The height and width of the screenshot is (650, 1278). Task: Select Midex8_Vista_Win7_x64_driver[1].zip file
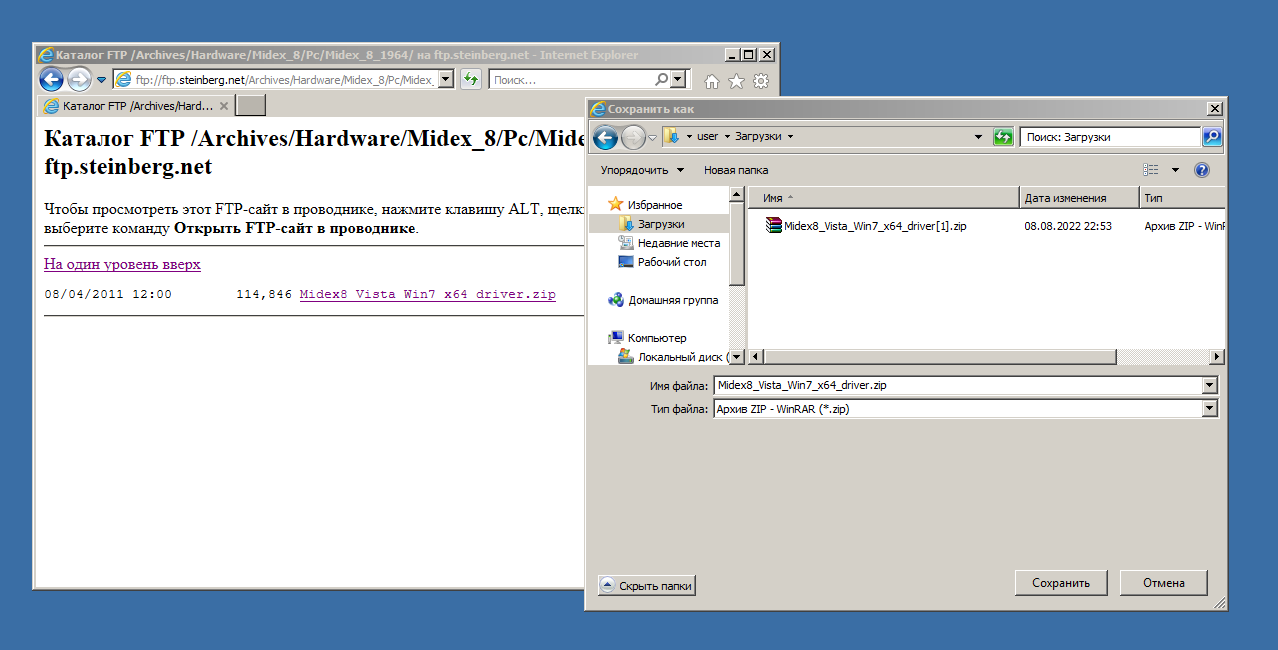click(x=866, y=226)
